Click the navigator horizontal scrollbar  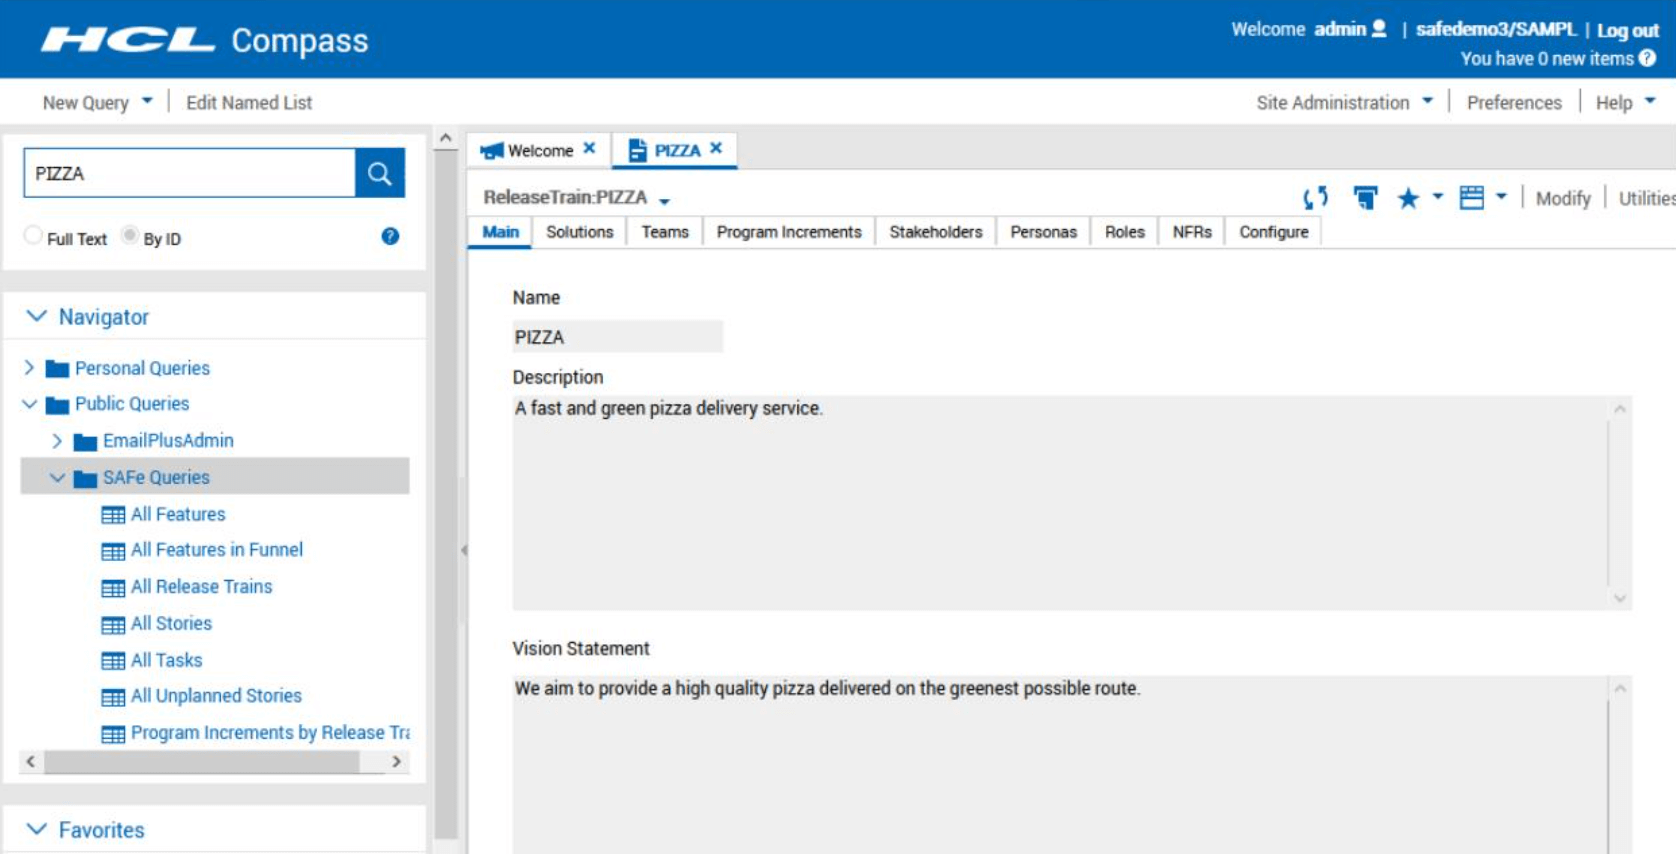[201, 762]
